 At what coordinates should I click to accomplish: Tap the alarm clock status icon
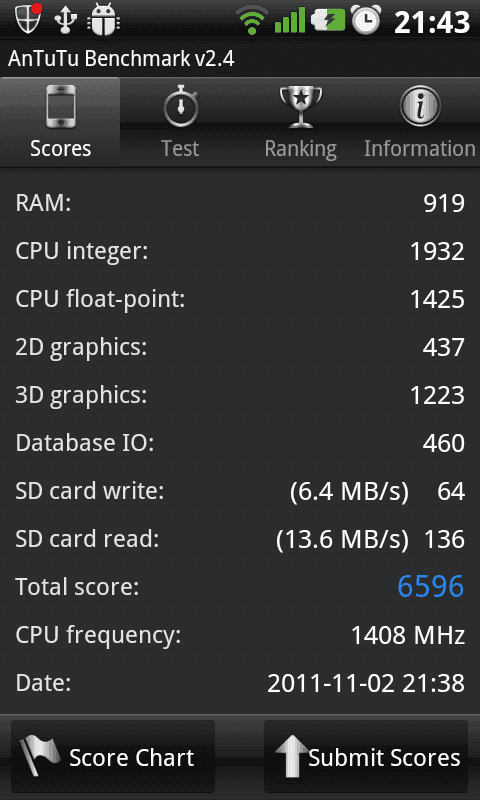[x=366, y=20]
